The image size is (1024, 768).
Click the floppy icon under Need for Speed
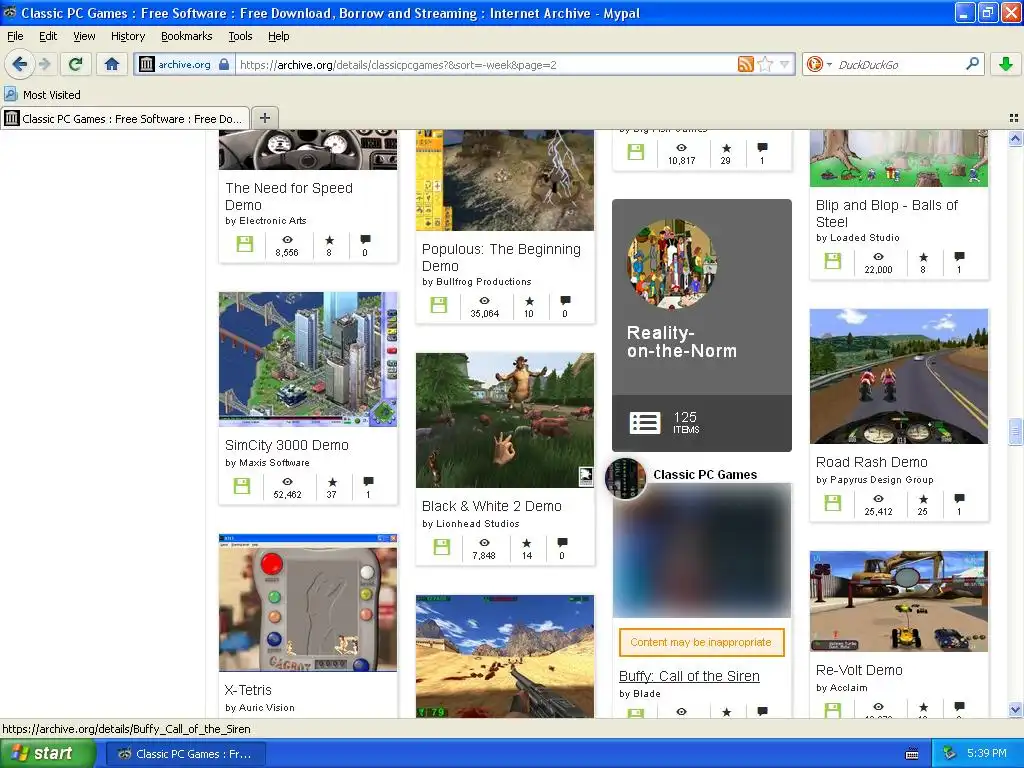pyautogui.click(x=245, y=244)
